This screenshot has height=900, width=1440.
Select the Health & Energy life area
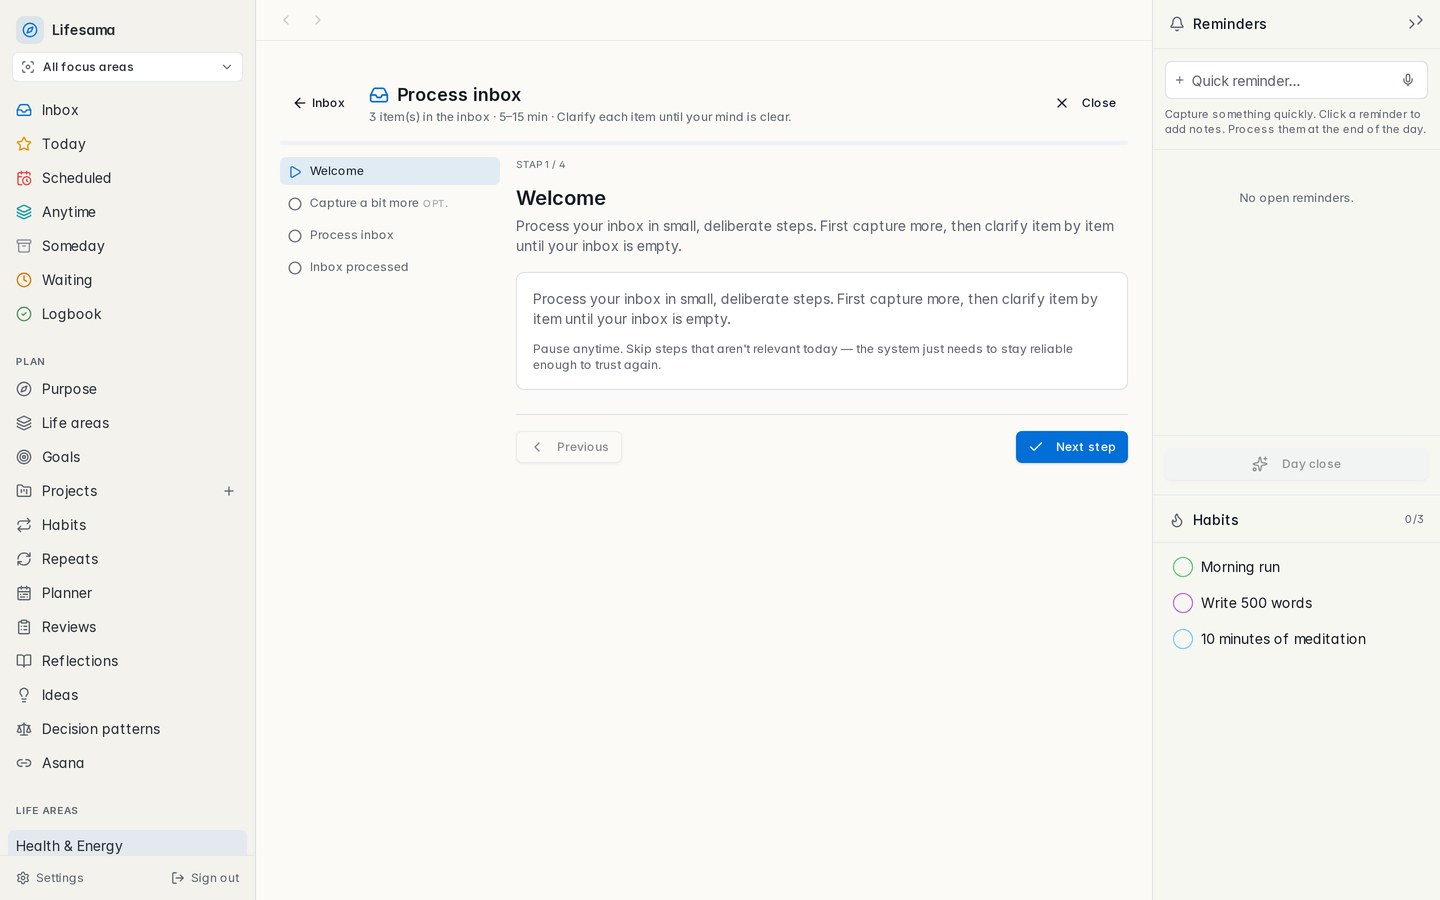click(127, 845)
